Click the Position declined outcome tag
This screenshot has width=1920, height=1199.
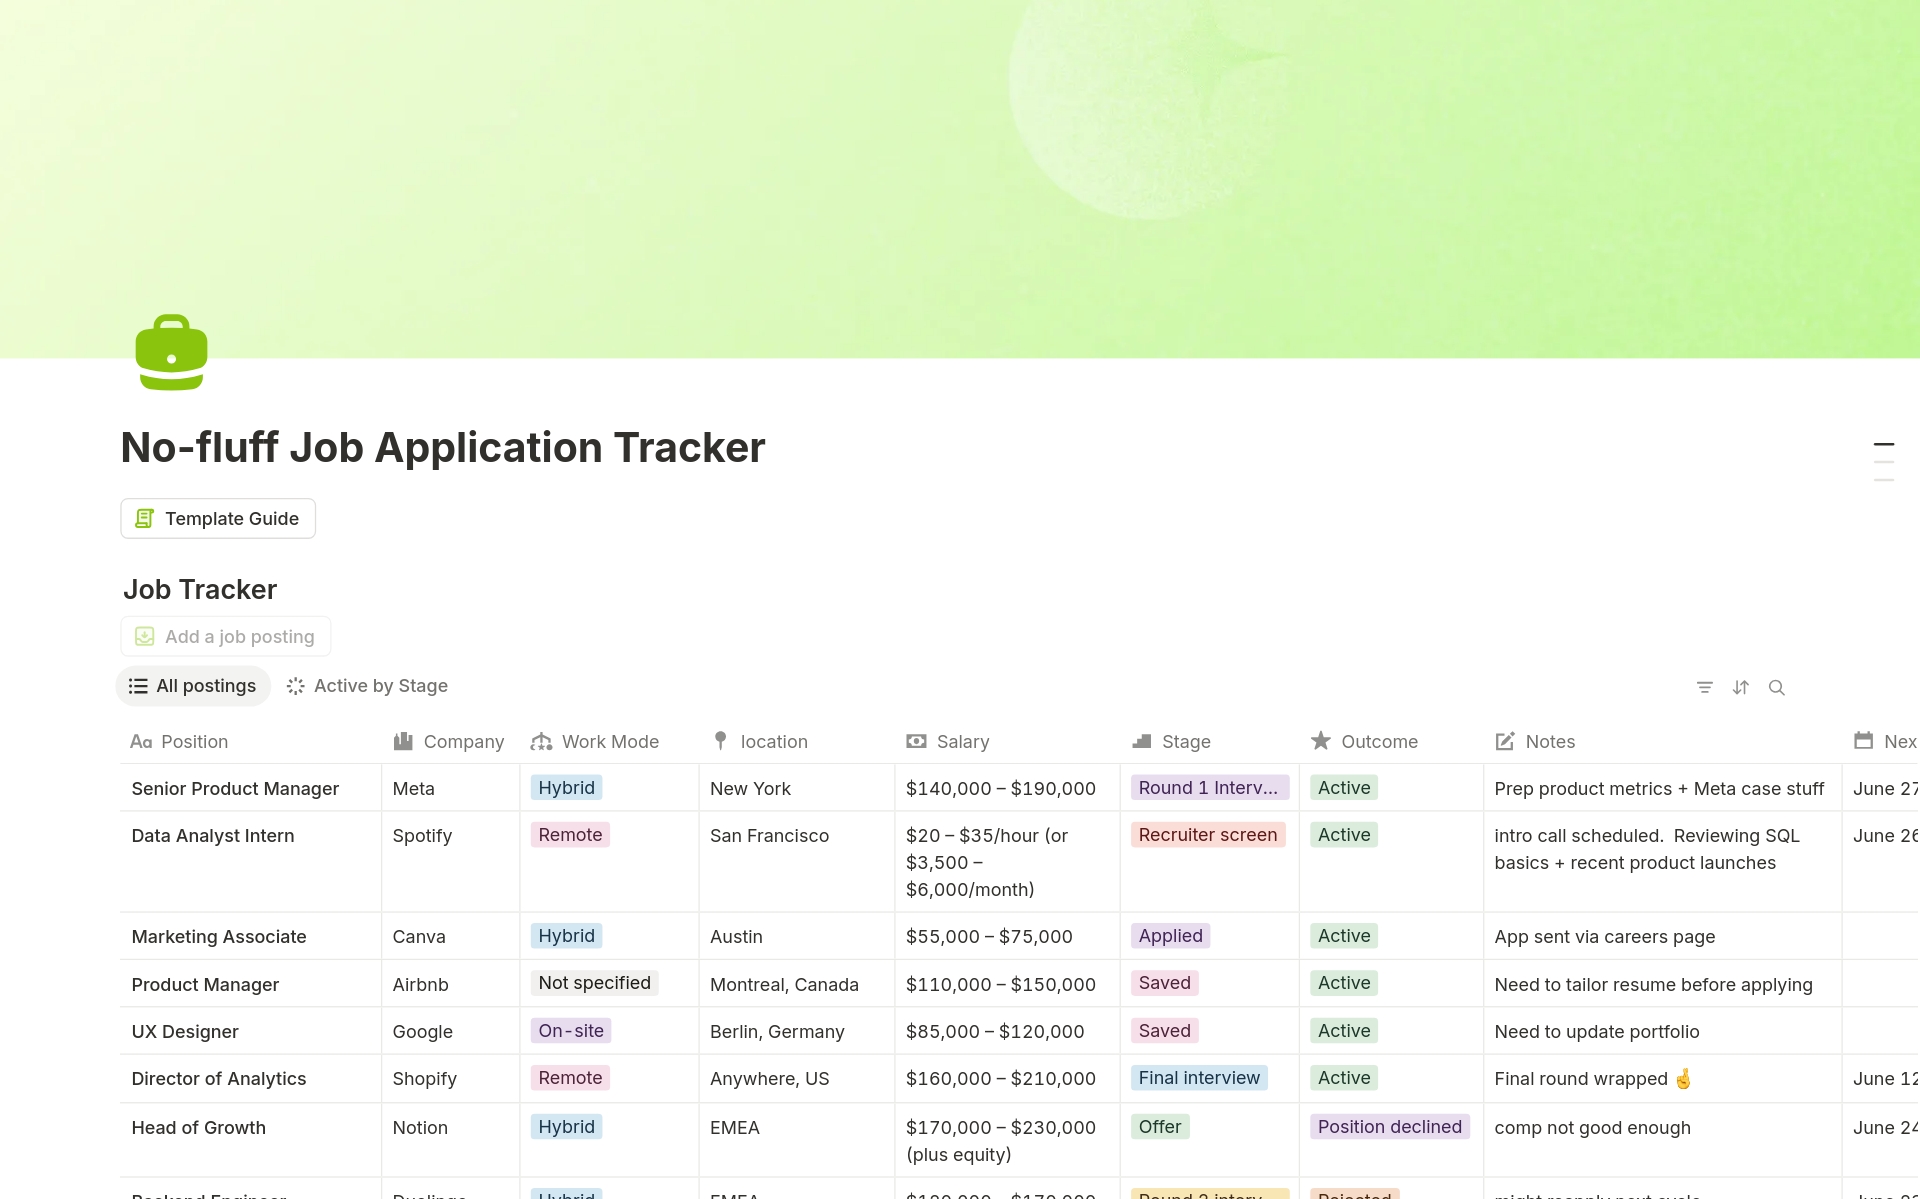1390,1126
